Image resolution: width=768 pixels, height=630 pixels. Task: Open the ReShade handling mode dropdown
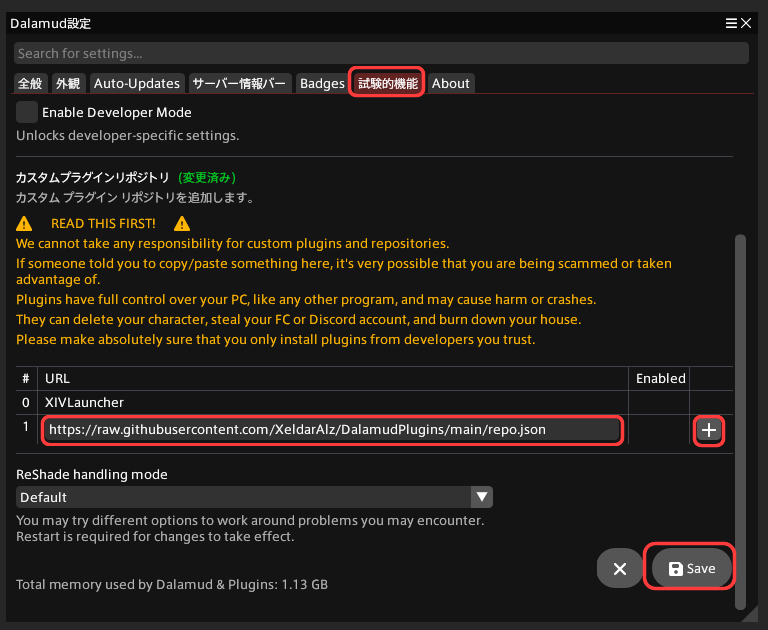point(254,497)
